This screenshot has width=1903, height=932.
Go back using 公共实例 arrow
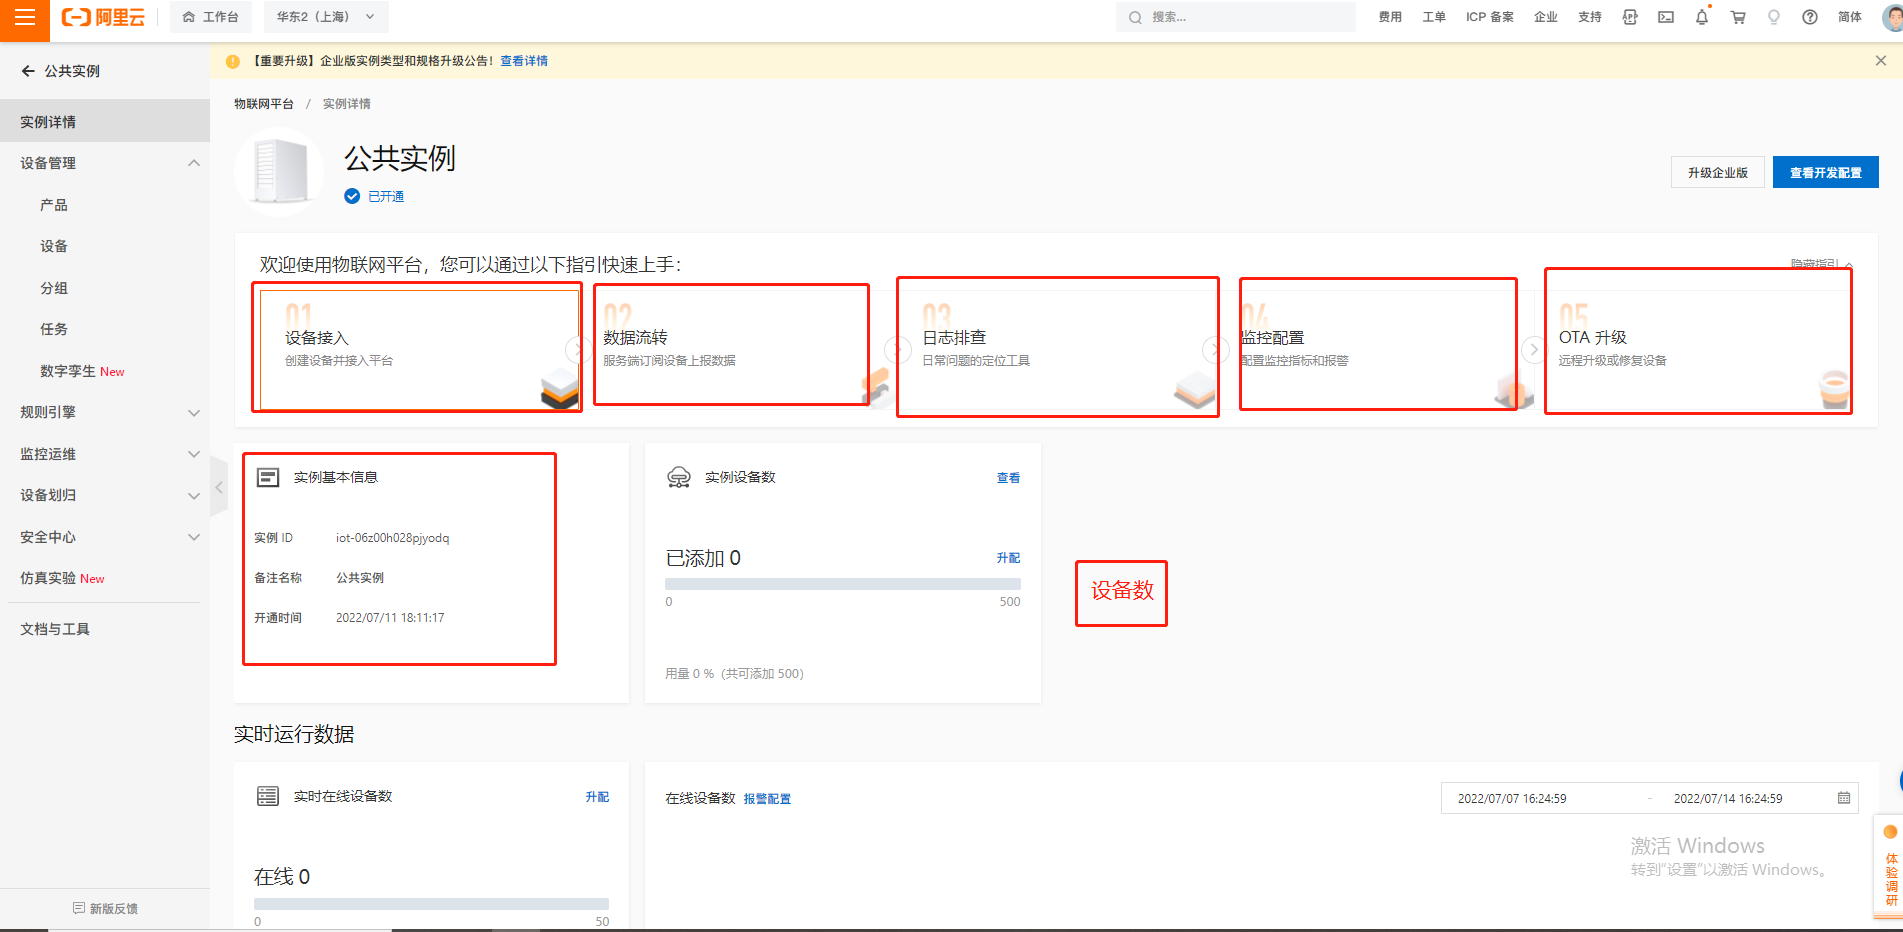28,71
